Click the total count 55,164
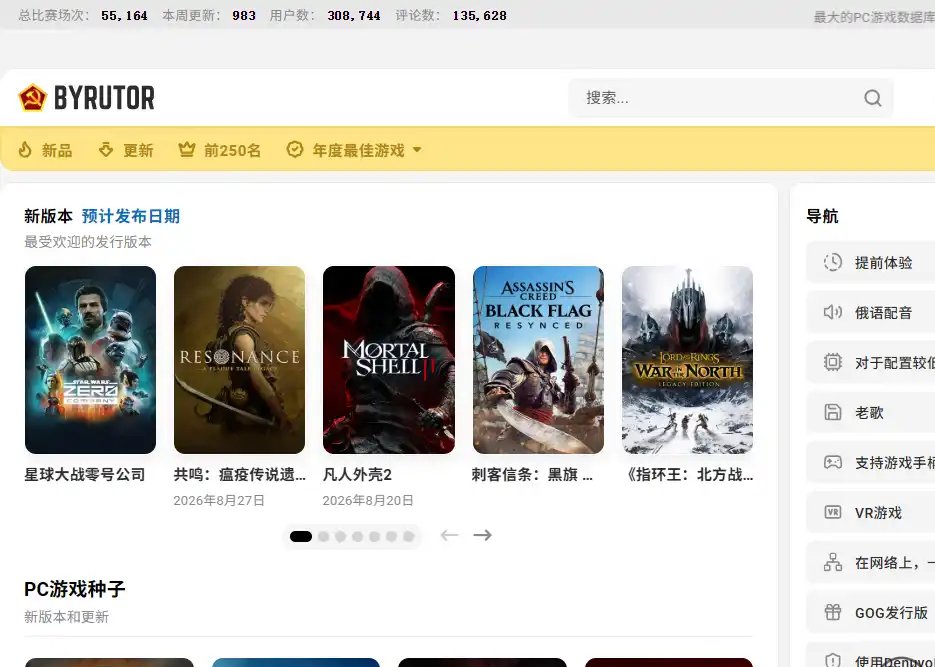 (124, 15)
